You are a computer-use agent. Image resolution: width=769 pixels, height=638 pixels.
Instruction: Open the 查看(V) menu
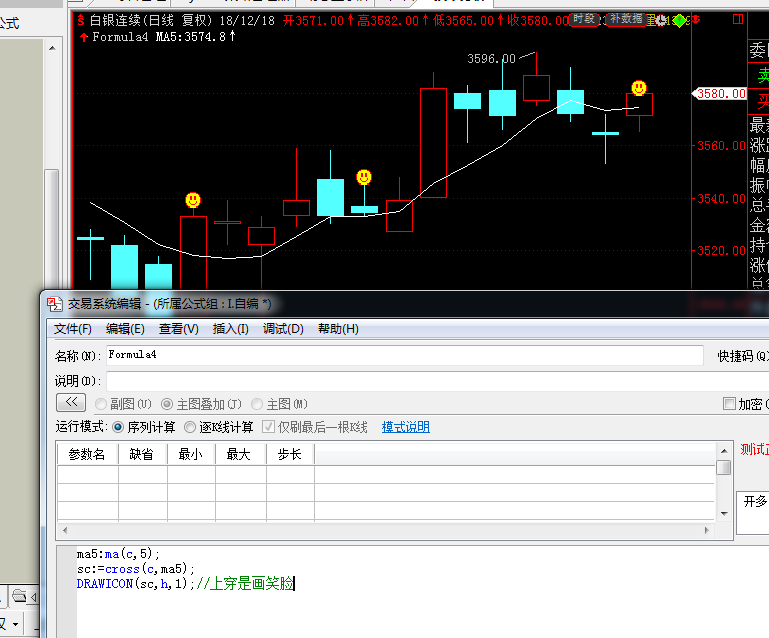point(179,329)
